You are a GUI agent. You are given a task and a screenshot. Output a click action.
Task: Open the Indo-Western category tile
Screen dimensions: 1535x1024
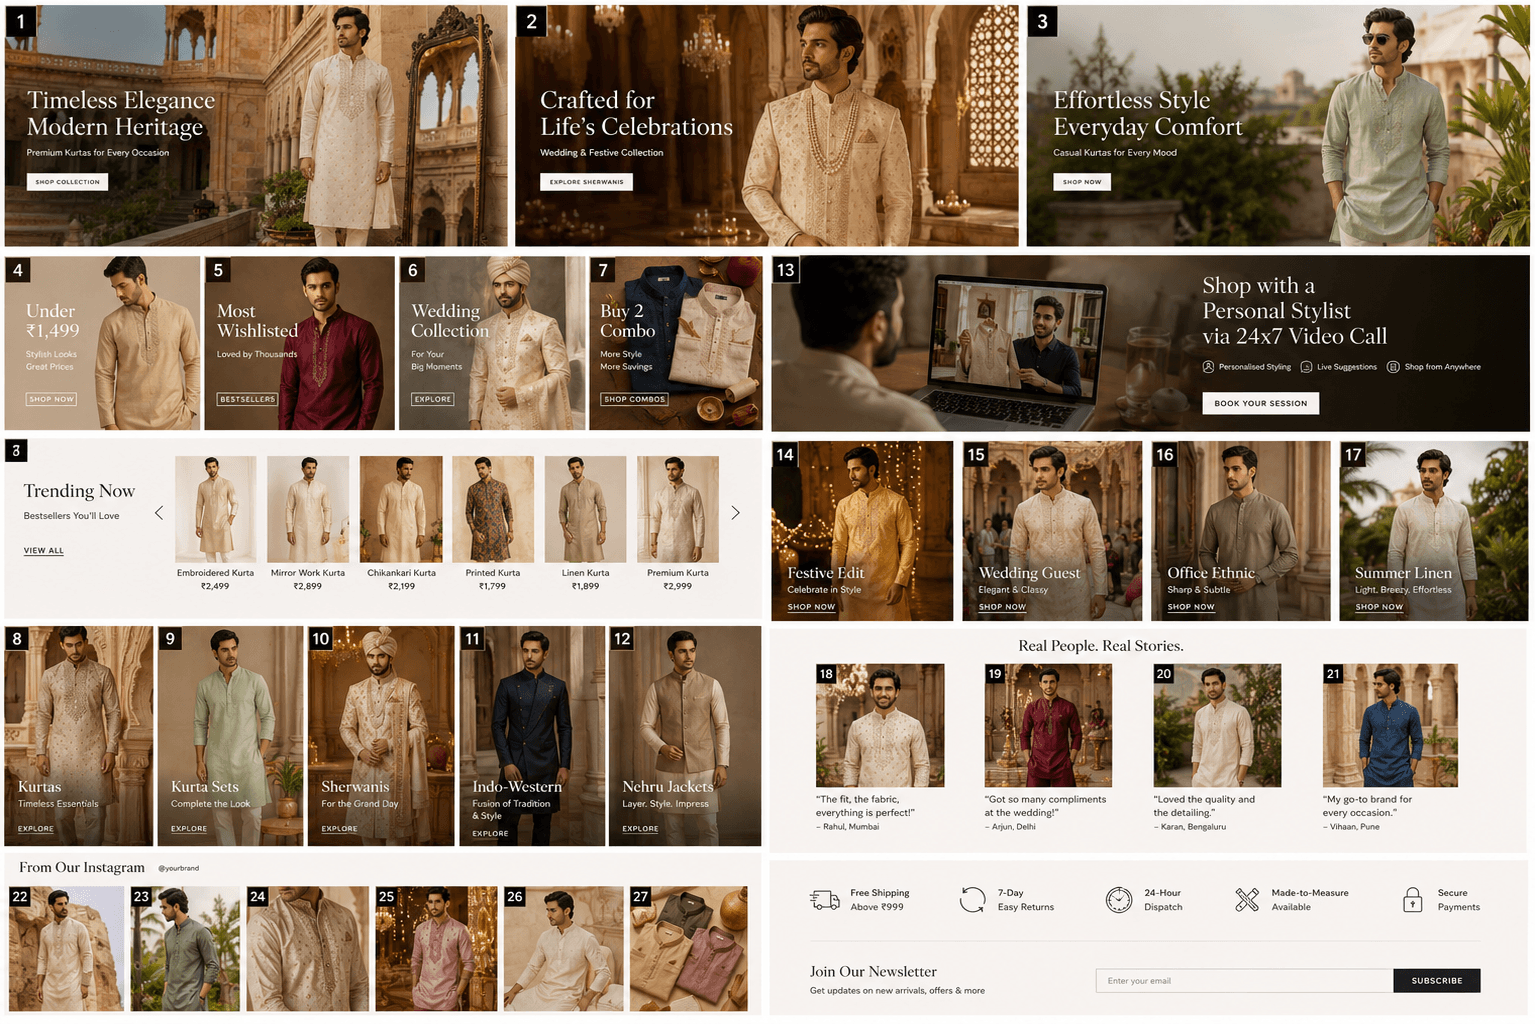tap(532, 736)
